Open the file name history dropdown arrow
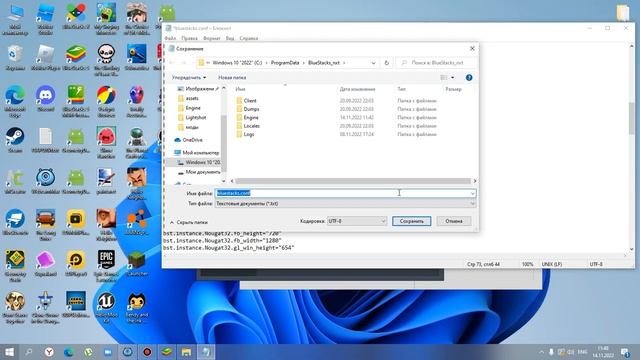The width and height of the screenshot is (640, 360). tap(472, 193)
